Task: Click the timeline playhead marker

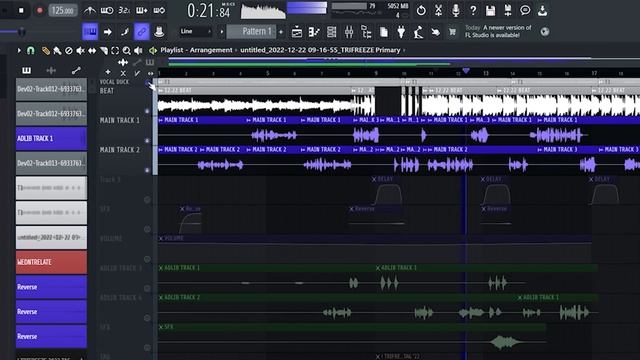Action: (x=466, y=71)
